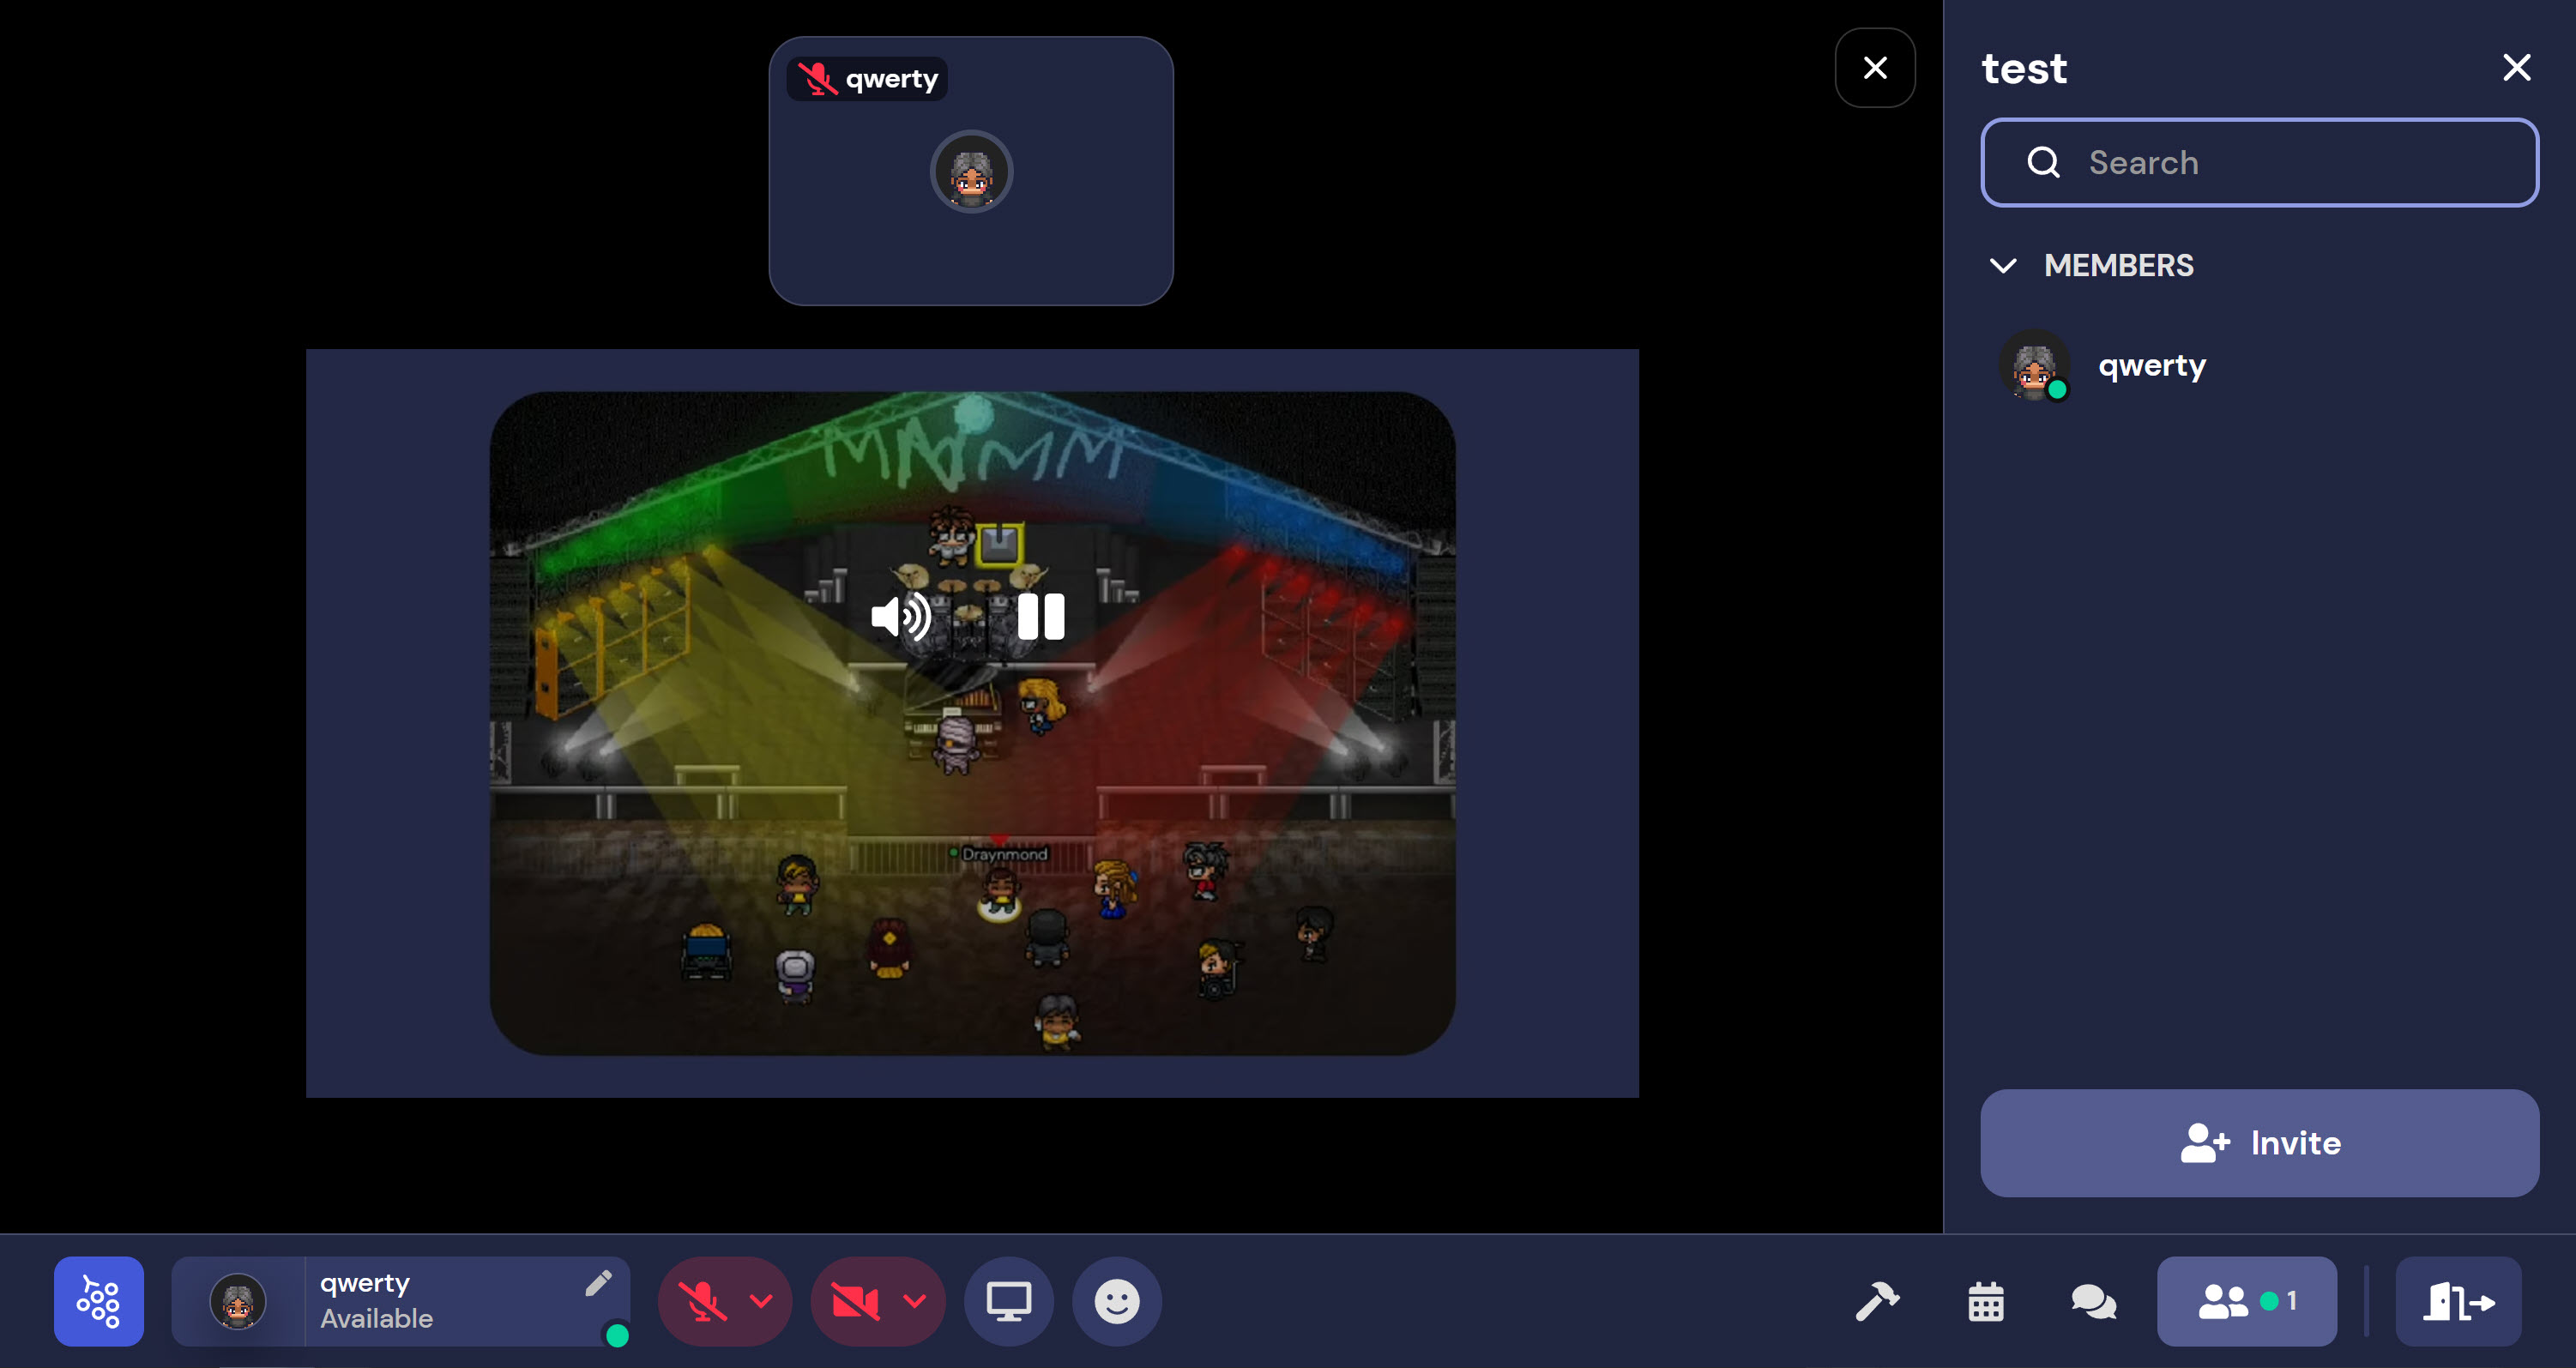Leave the space via exit door icon
The height and width of the screenshot is (1368, 2576).
(2458, 1301)
